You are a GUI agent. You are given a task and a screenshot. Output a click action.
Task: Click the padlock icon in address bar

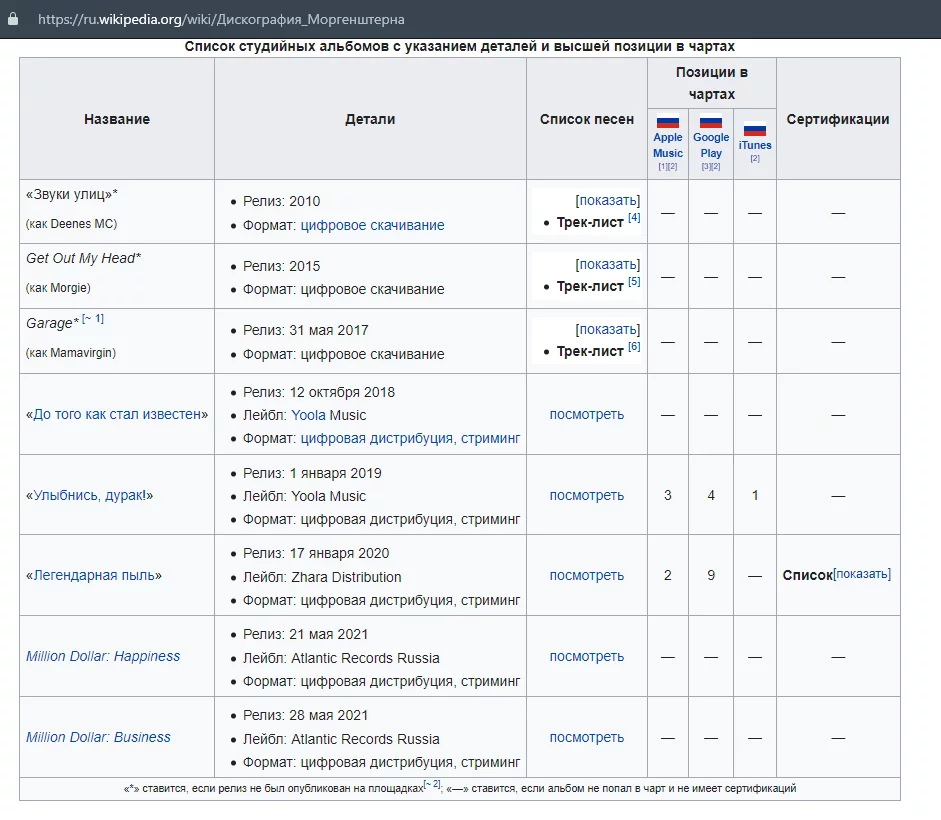[x=13, y=19]
